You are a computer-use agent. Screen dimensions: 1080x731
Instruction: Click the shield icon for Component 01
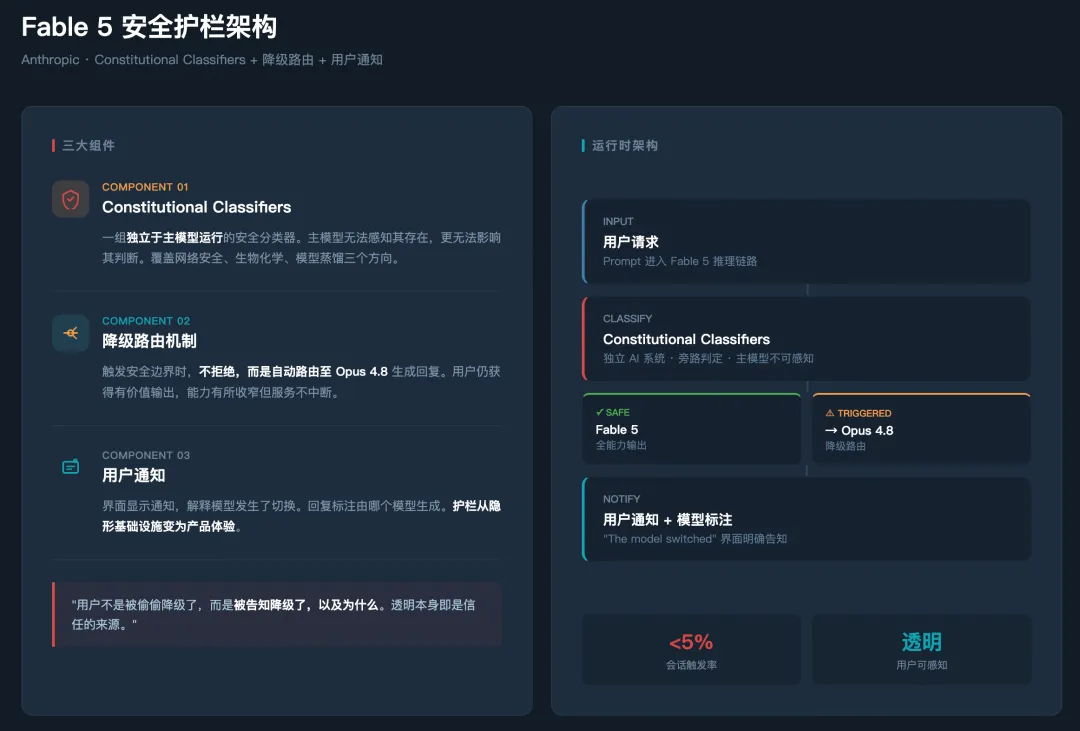tap(70, 200)
